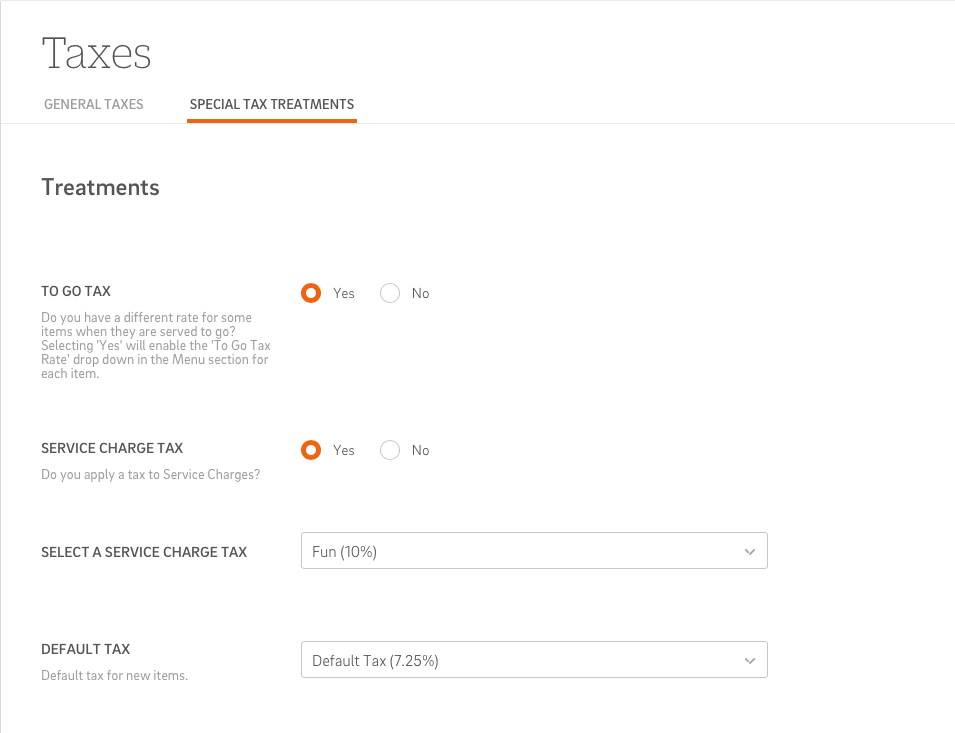Select Yes radio button for Service Charge Tax
The width and height of the screenshot is (955, 733).
pyautogui.click(x=311, y=450)
